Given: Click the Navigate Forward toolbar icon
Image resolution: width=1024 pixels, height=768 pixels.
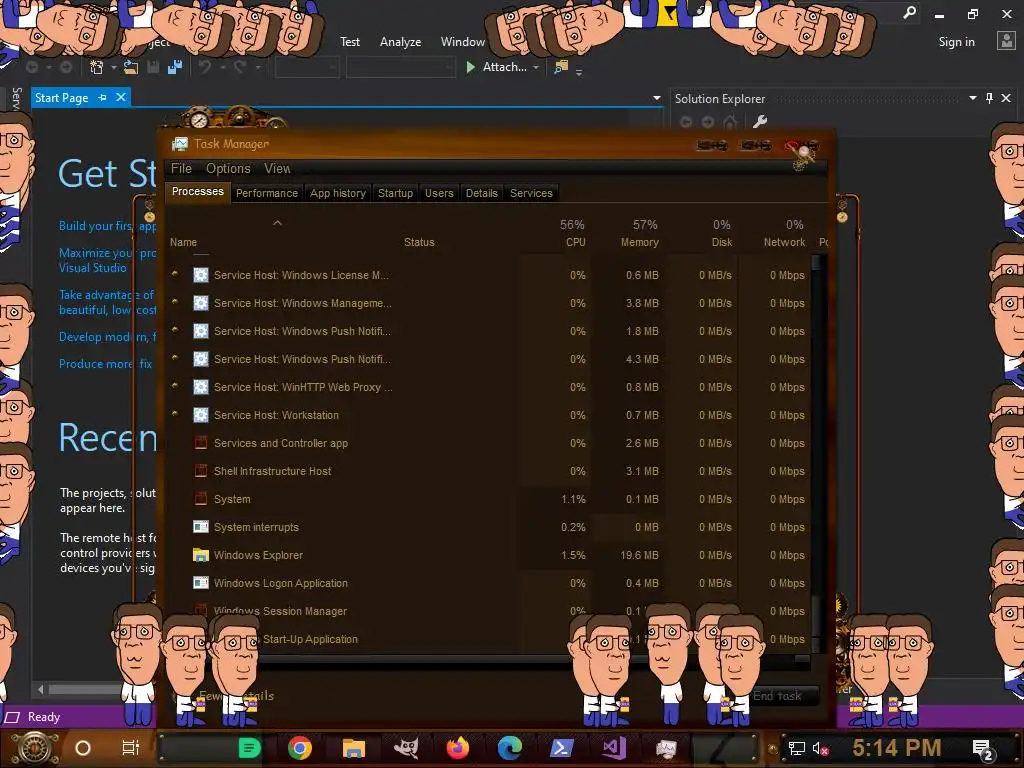Looking at the screenshot, I should 65,67.
